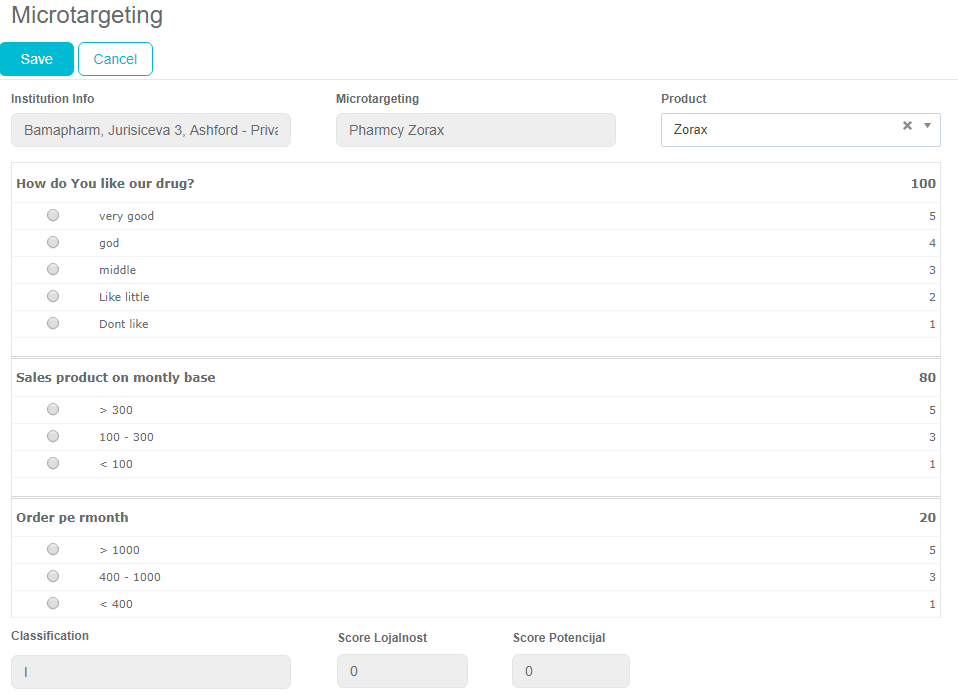Image resolution: width=958 pixels, height=696 pixels.
Task: Select the 'very good' radio option
Action: [53, 216]
